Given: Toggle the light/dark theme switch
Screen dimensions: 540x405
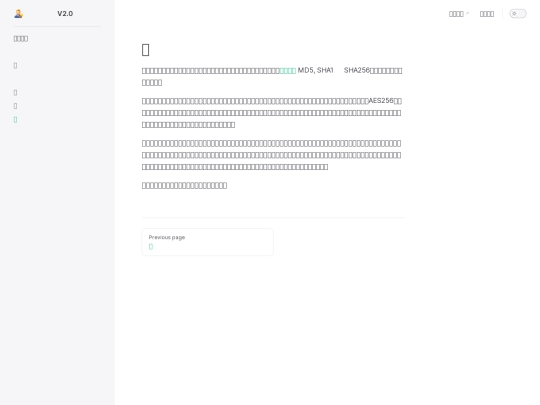Looking at the screenshot, I should [x=518, y=14].
